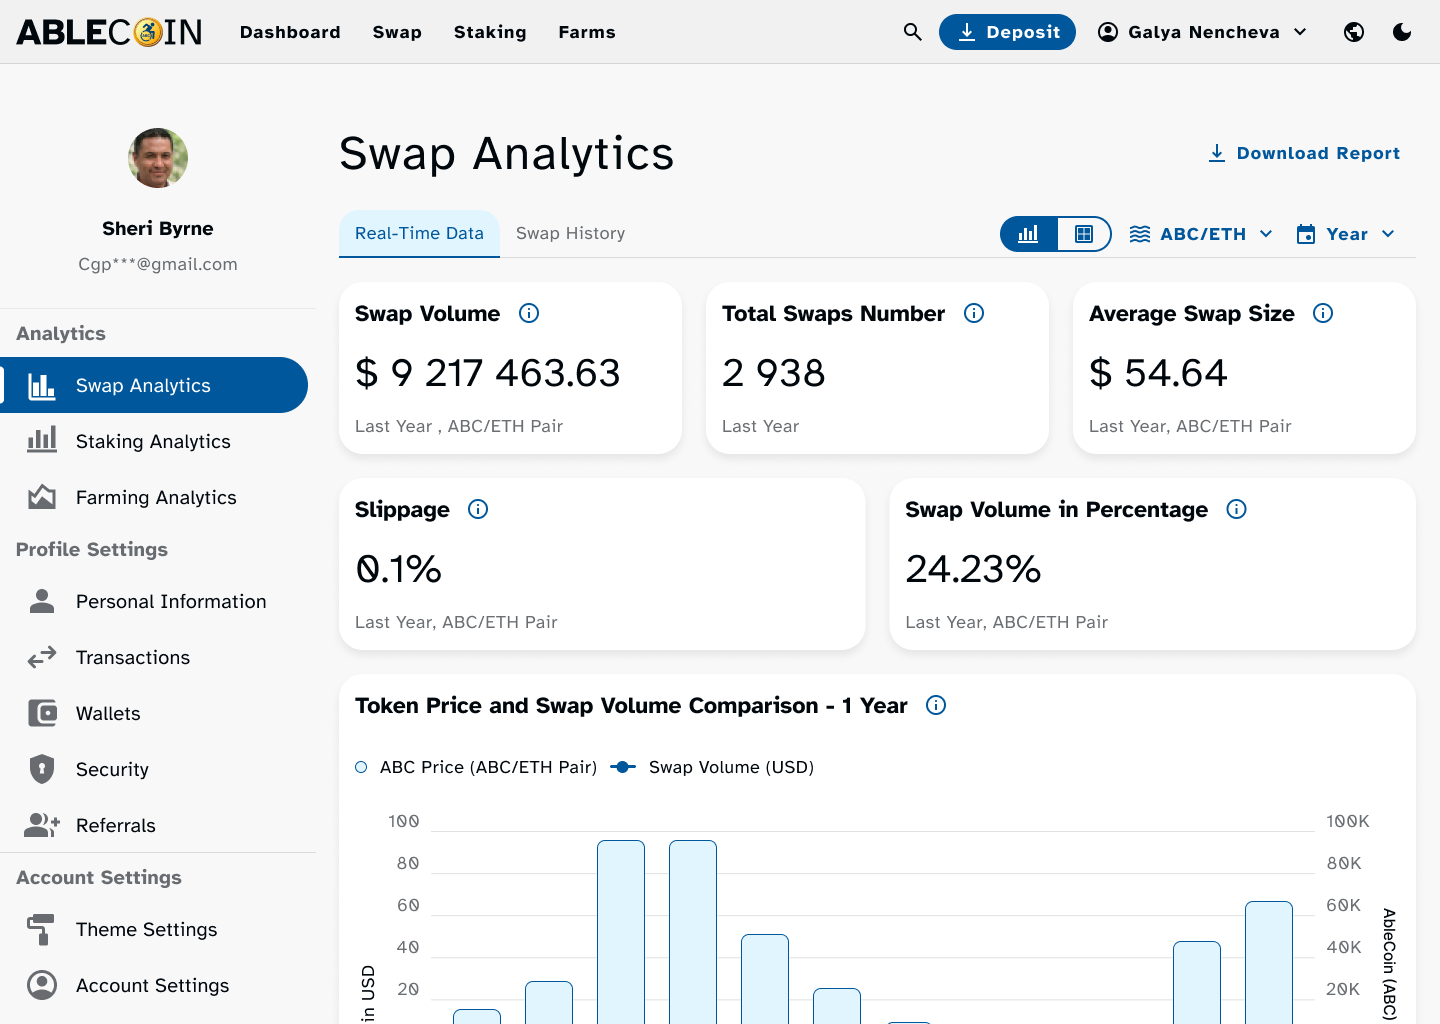Open Referrals in the sidebar
Image resolution: width=1440 pixels, height=1024 pixels.
pos(115,825)
